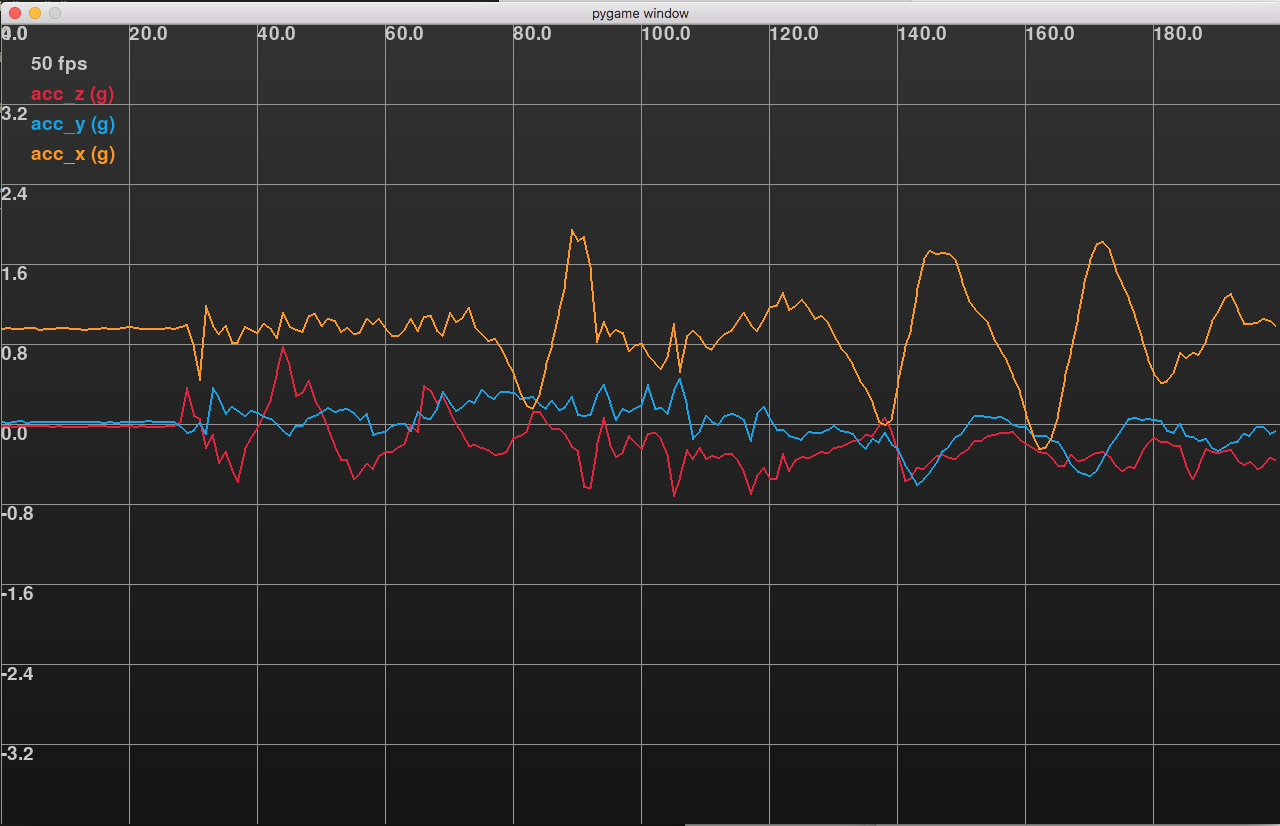Viewport: 1280px width, 826px height.
Task: Click the -0.8 y-axis label
Action: [x=18, y=514]
